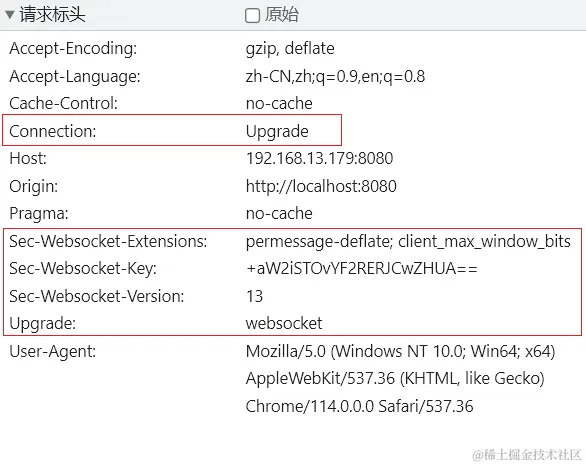Click the websocket value of Upgrade

(x=284, y=323)
